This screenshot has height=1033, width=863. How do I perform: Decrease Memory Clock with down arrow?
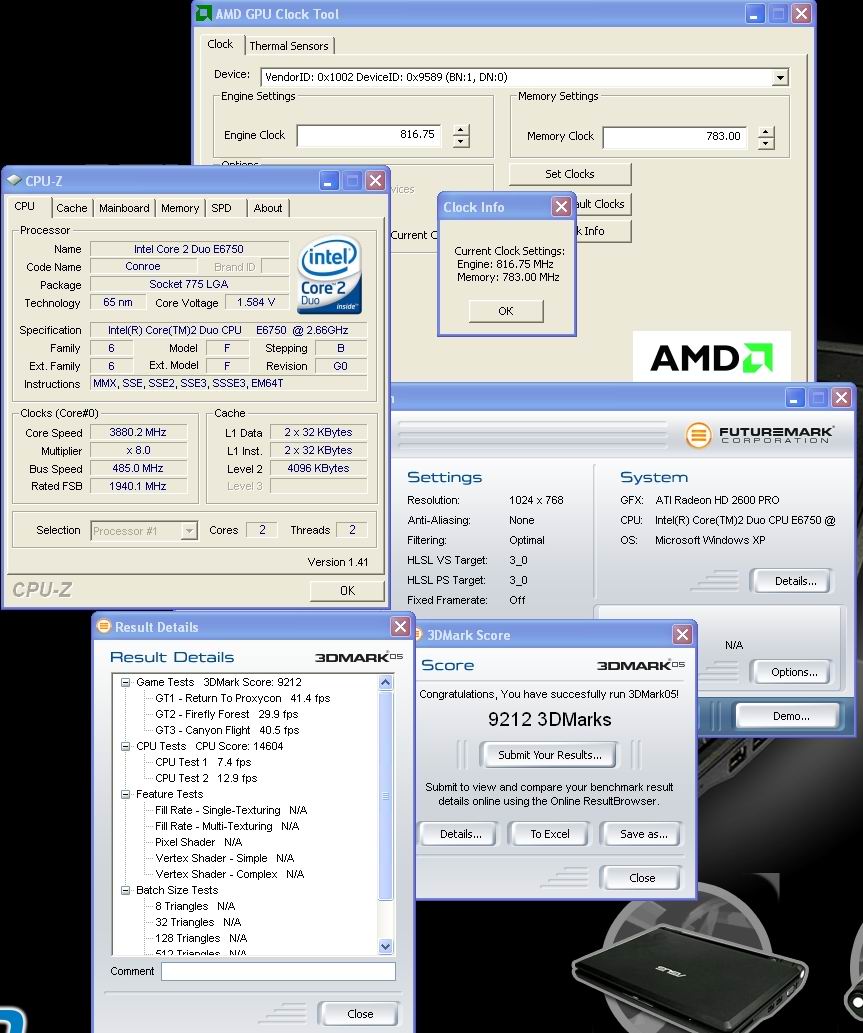[x=766, y=144]
